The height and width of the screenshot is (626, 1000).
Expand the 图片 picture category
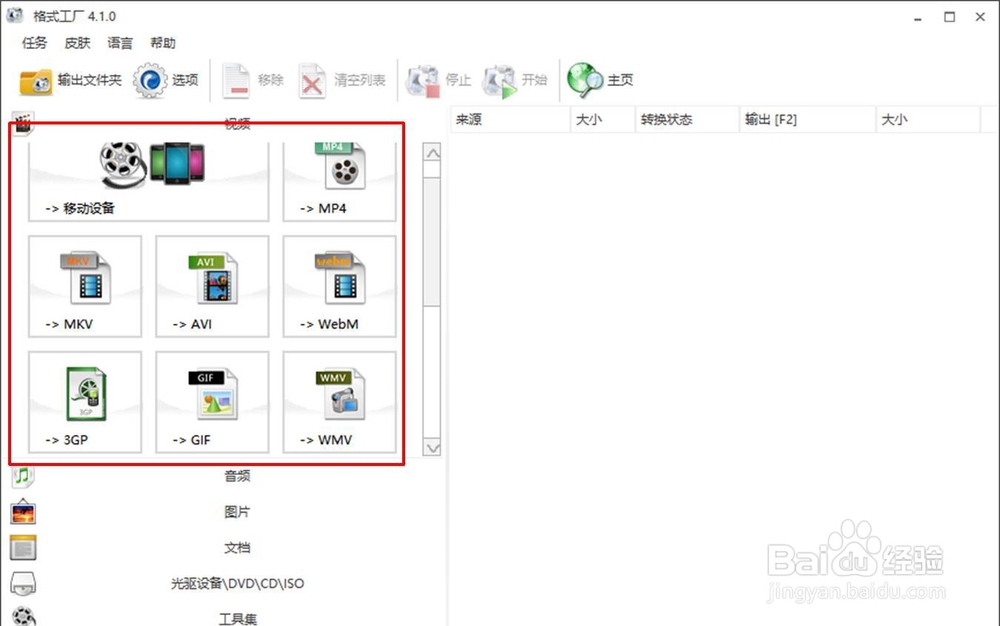point(236,512)
